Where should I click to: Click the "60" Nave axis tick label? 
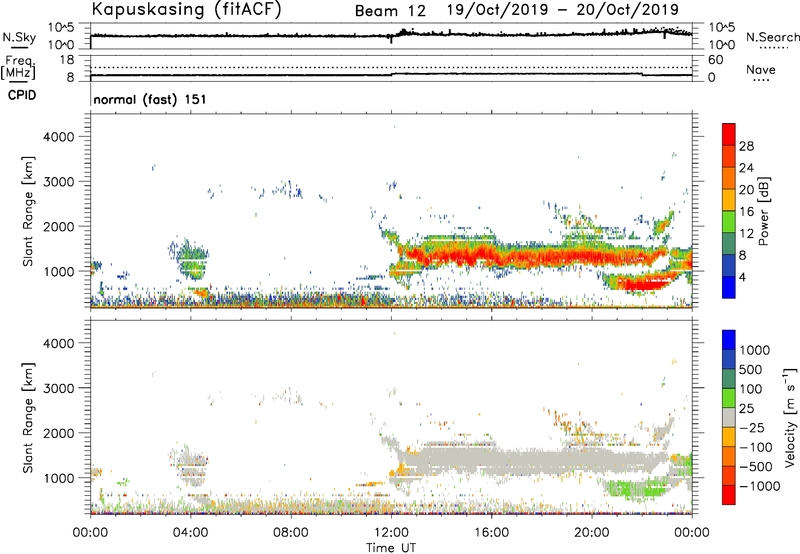point(715,59)
